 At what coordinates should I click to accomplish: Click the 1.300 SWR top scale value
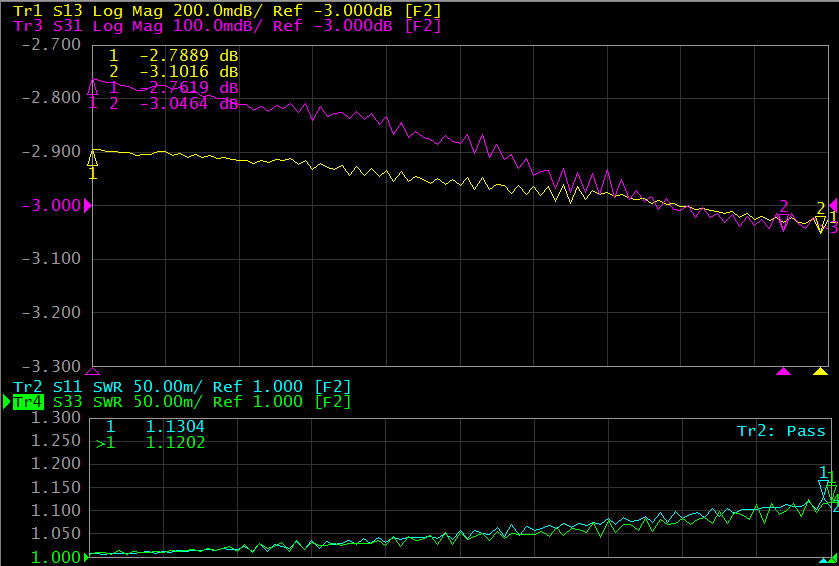56,417
